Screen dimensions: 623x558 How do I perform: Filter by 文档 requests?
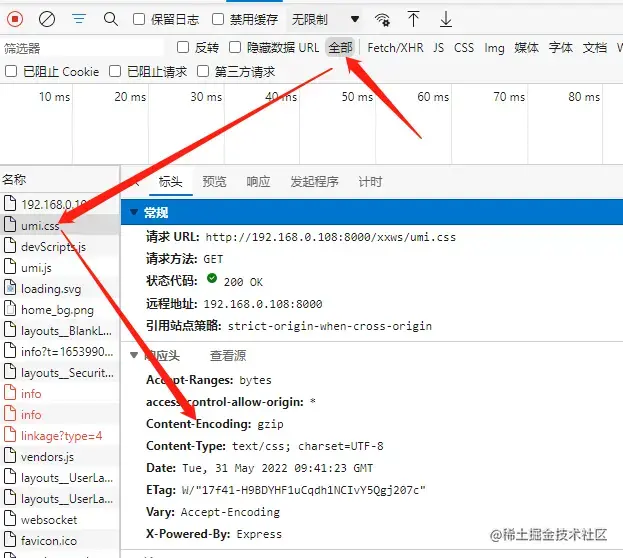[x=595, y=48]
